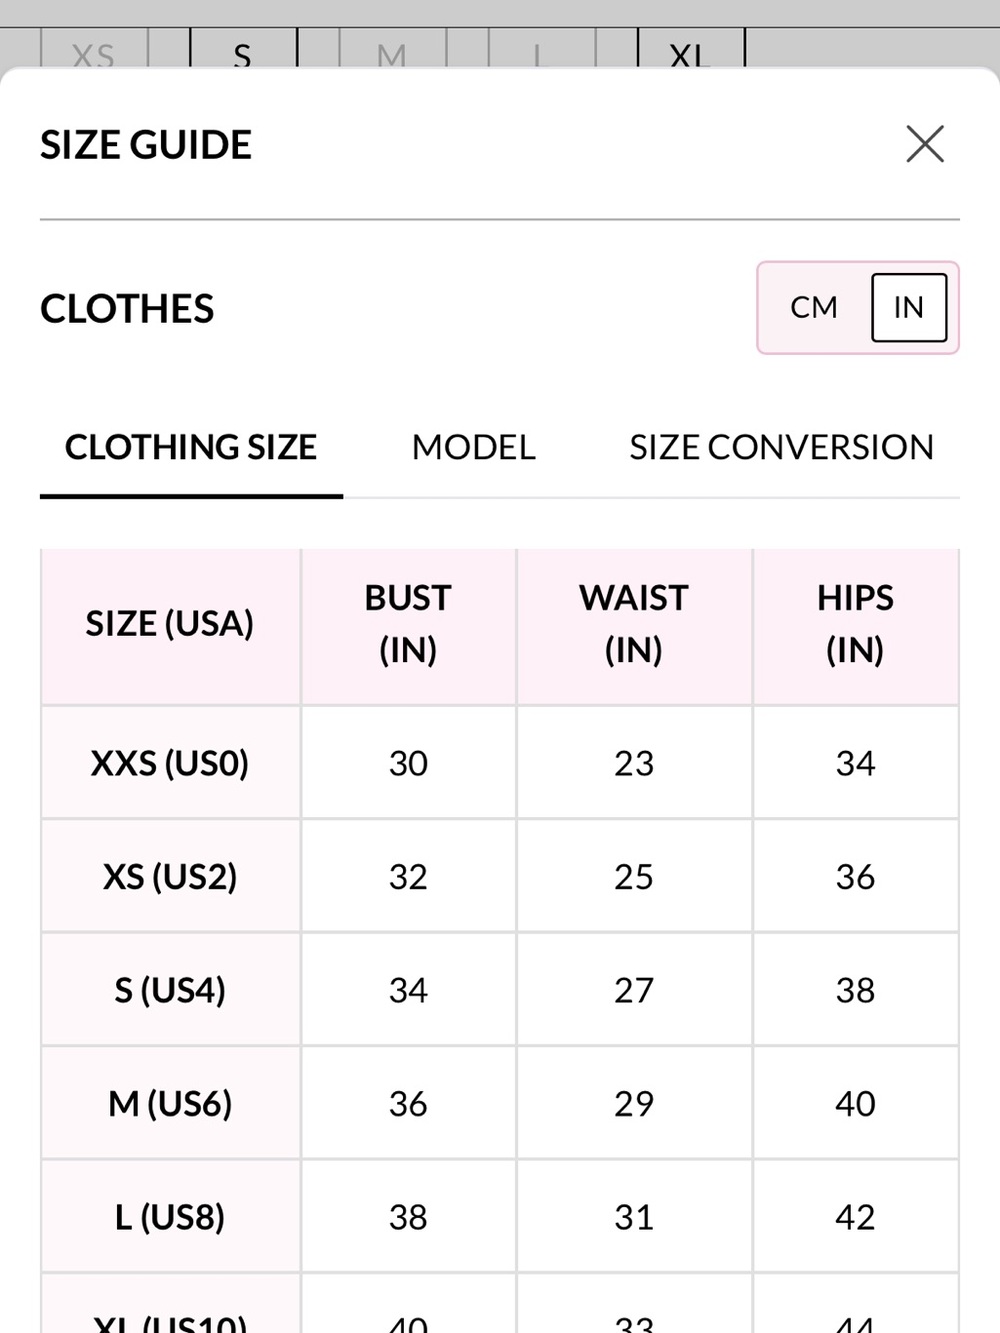Screen dimensions: 1000x1333
Task: Select the M (US6) size row
Action: (x=500, y=1103)
